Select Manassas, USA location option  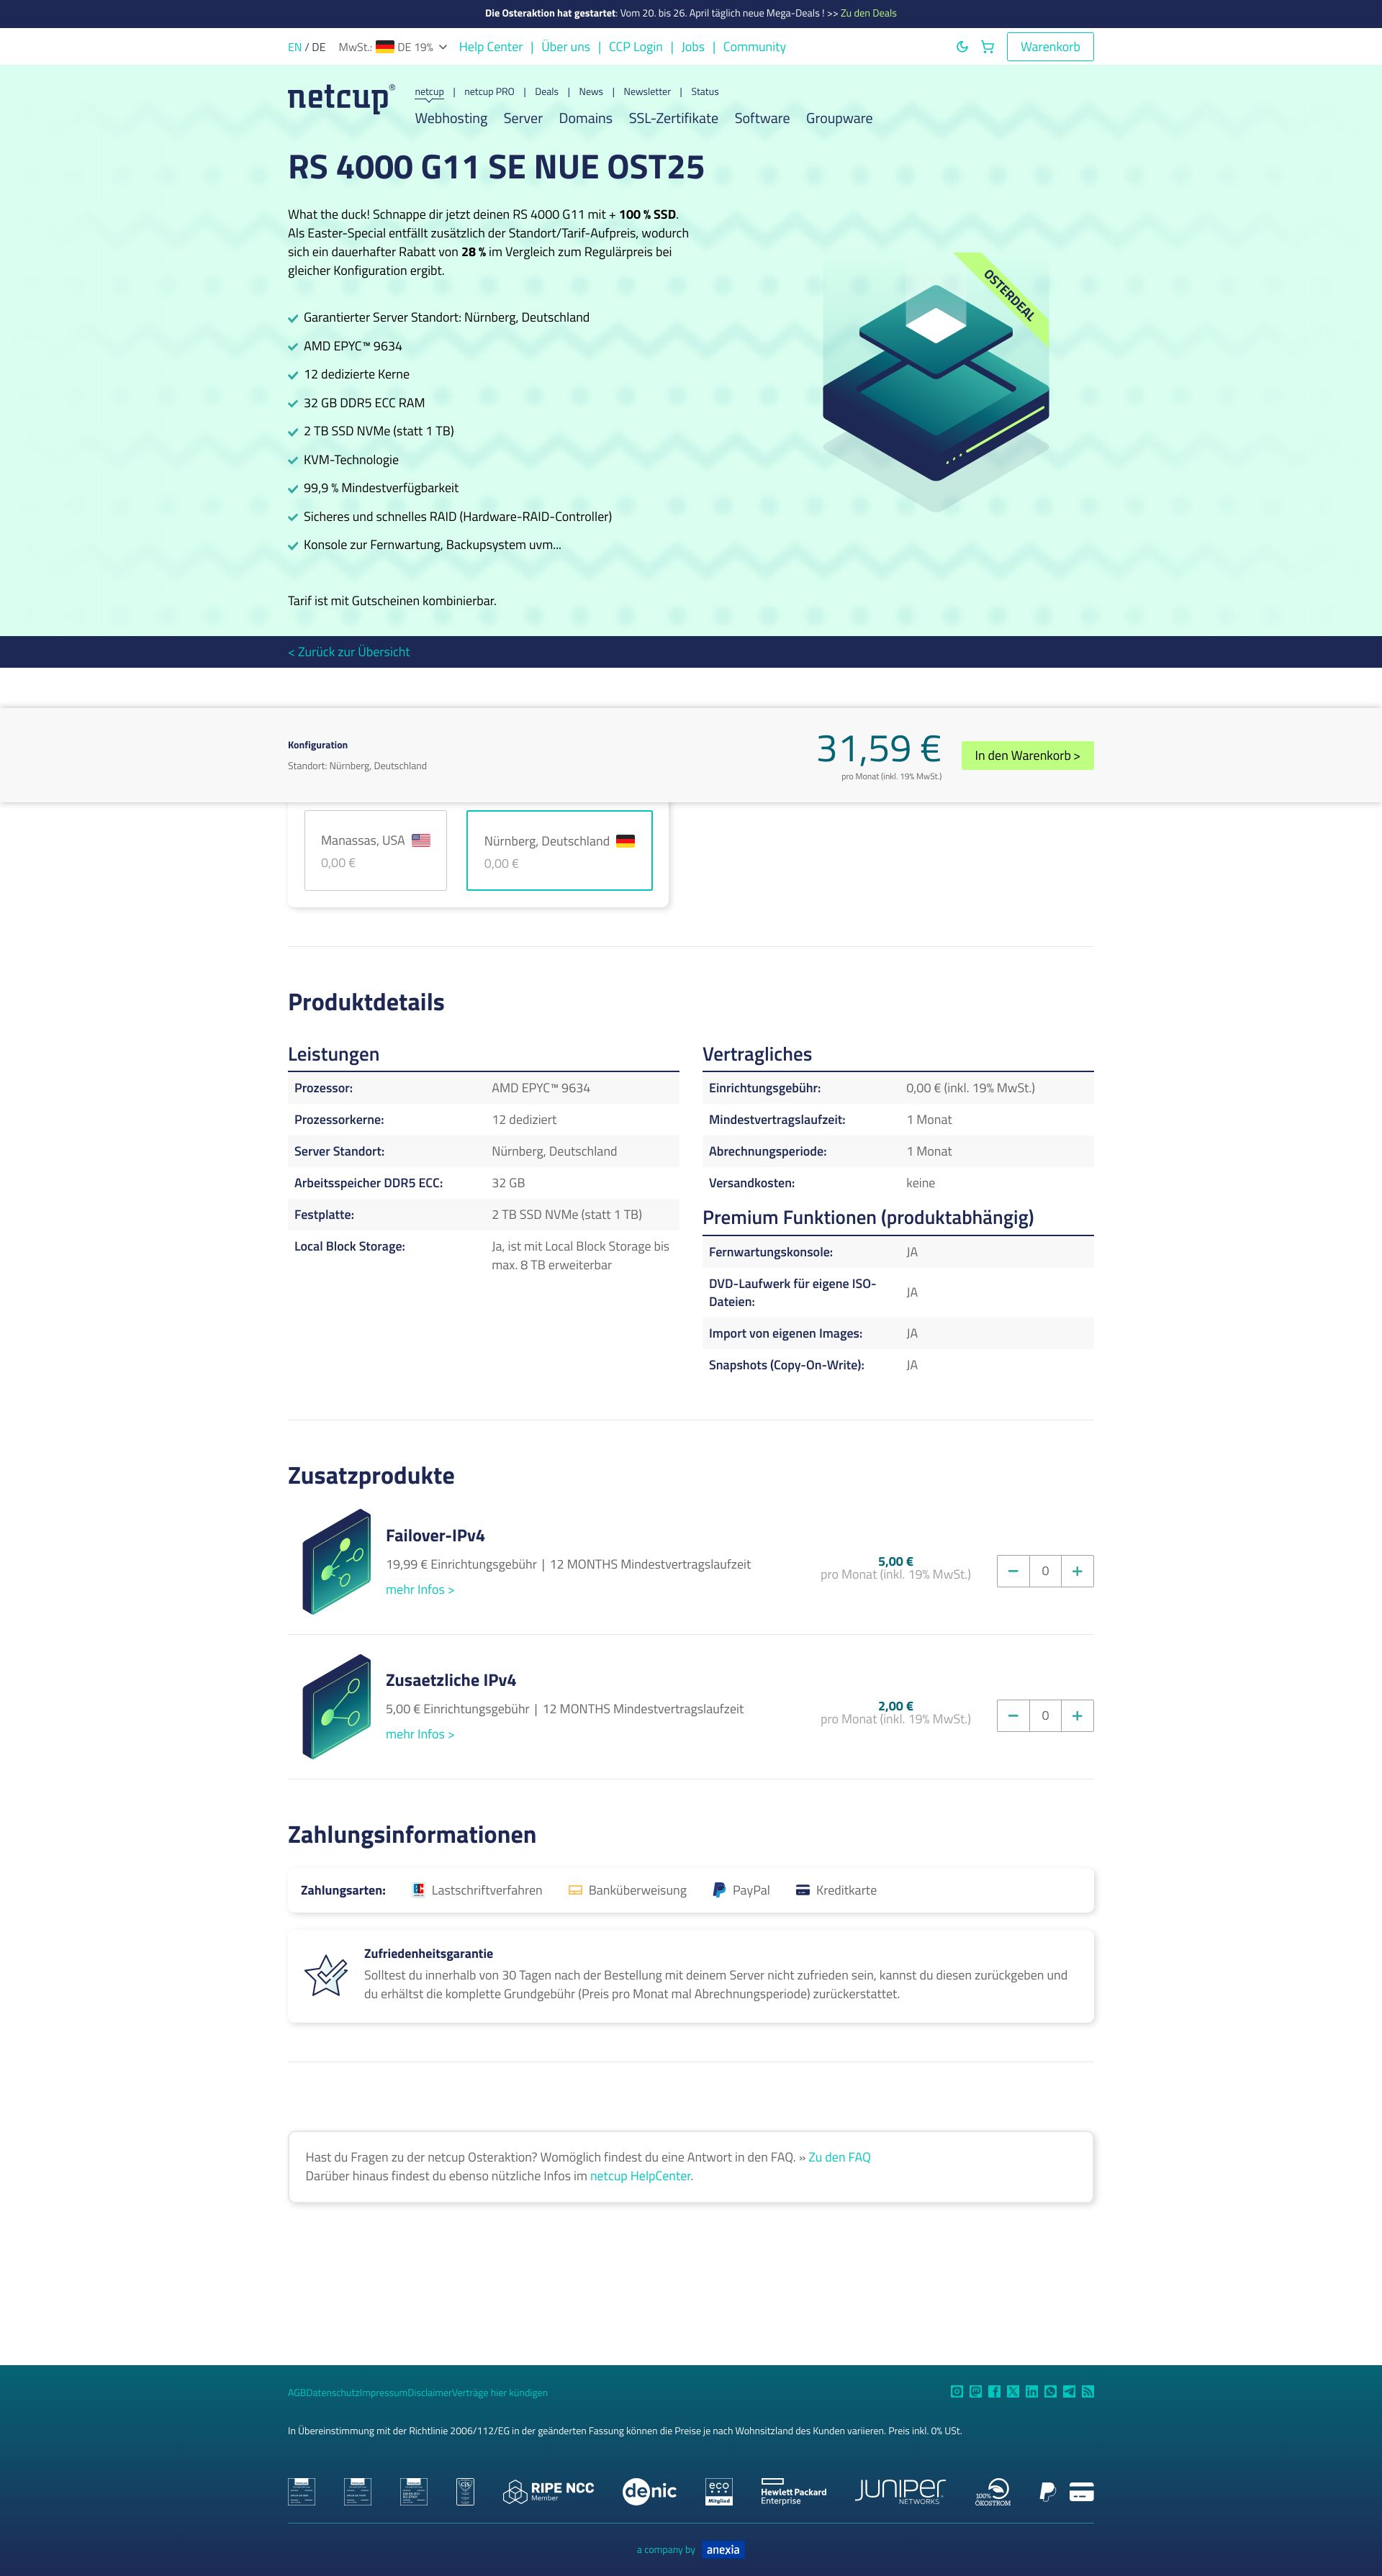(375, 850)
